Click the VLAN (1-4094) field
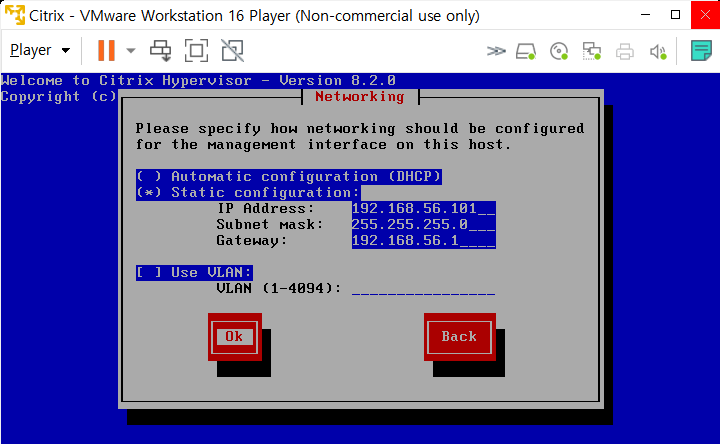Viewport: 720px width, 444px height. point(423,289)
